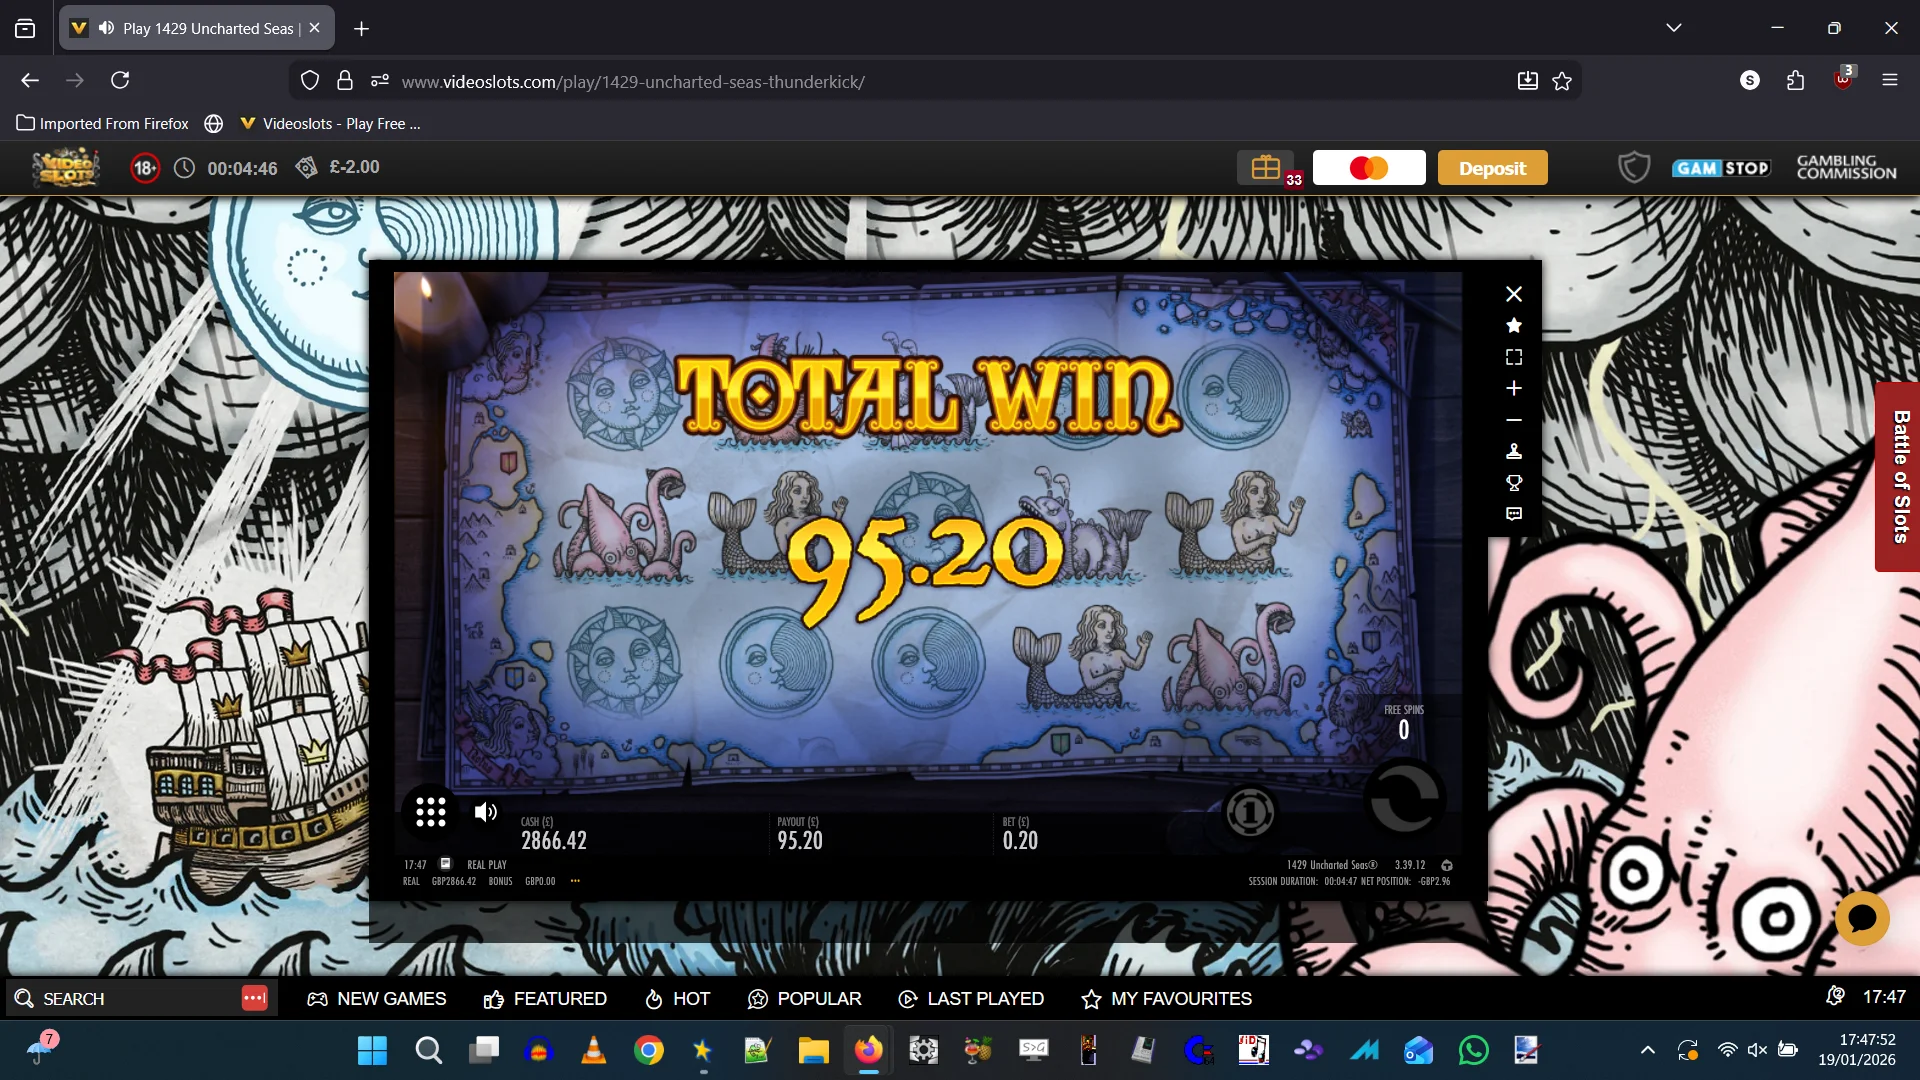Open the Imported From Firefox bookmarks folder

(102, 124)
